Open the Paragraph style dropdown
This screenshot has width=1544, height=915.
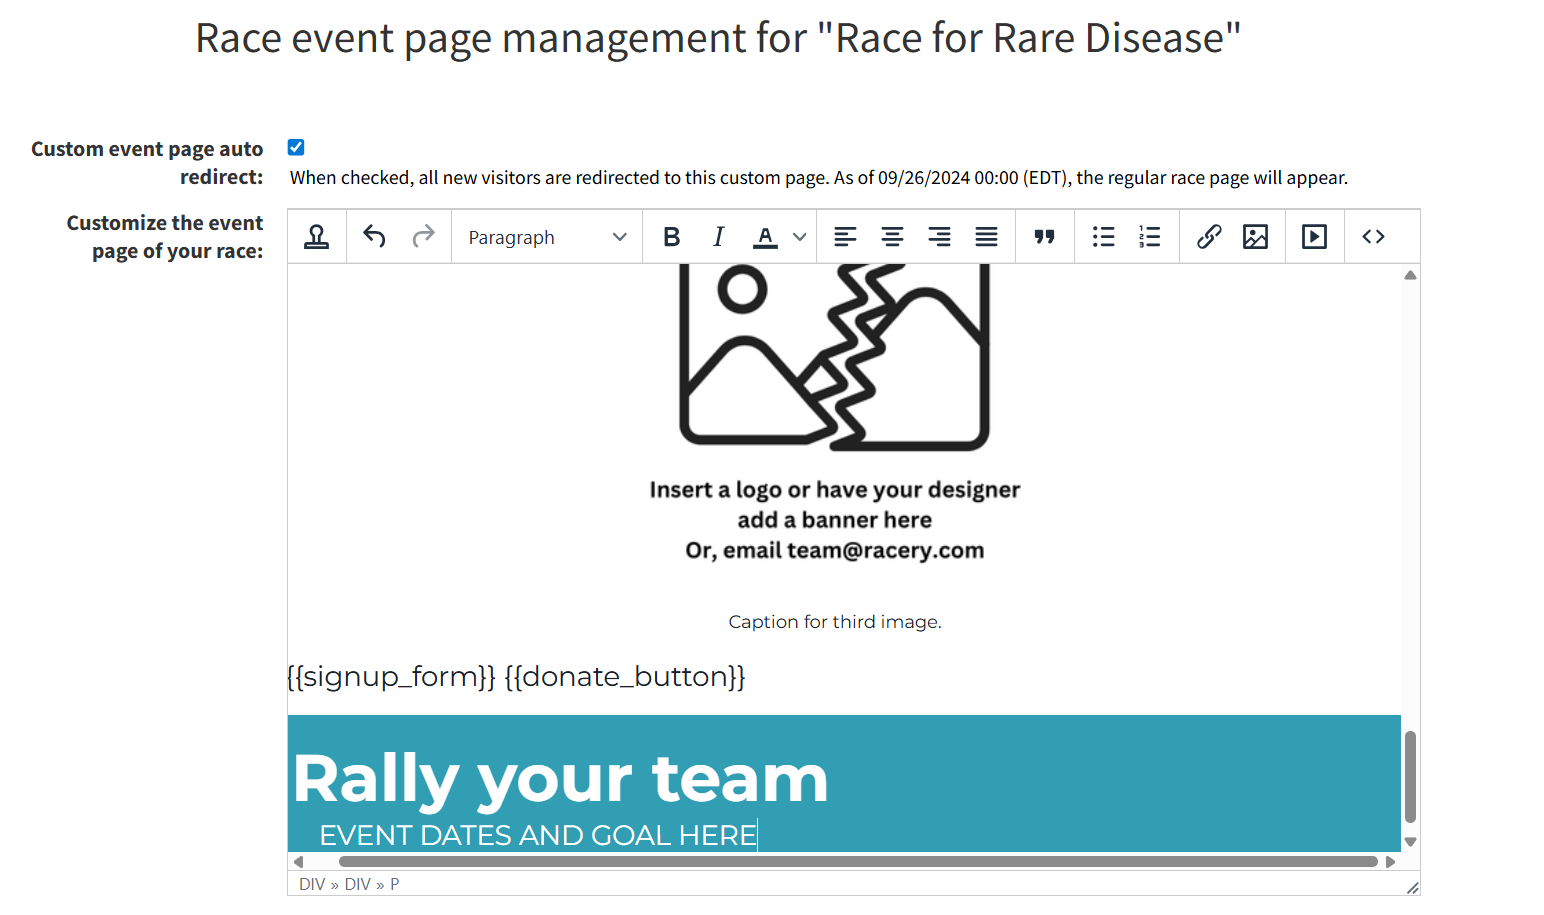[546, 236]
